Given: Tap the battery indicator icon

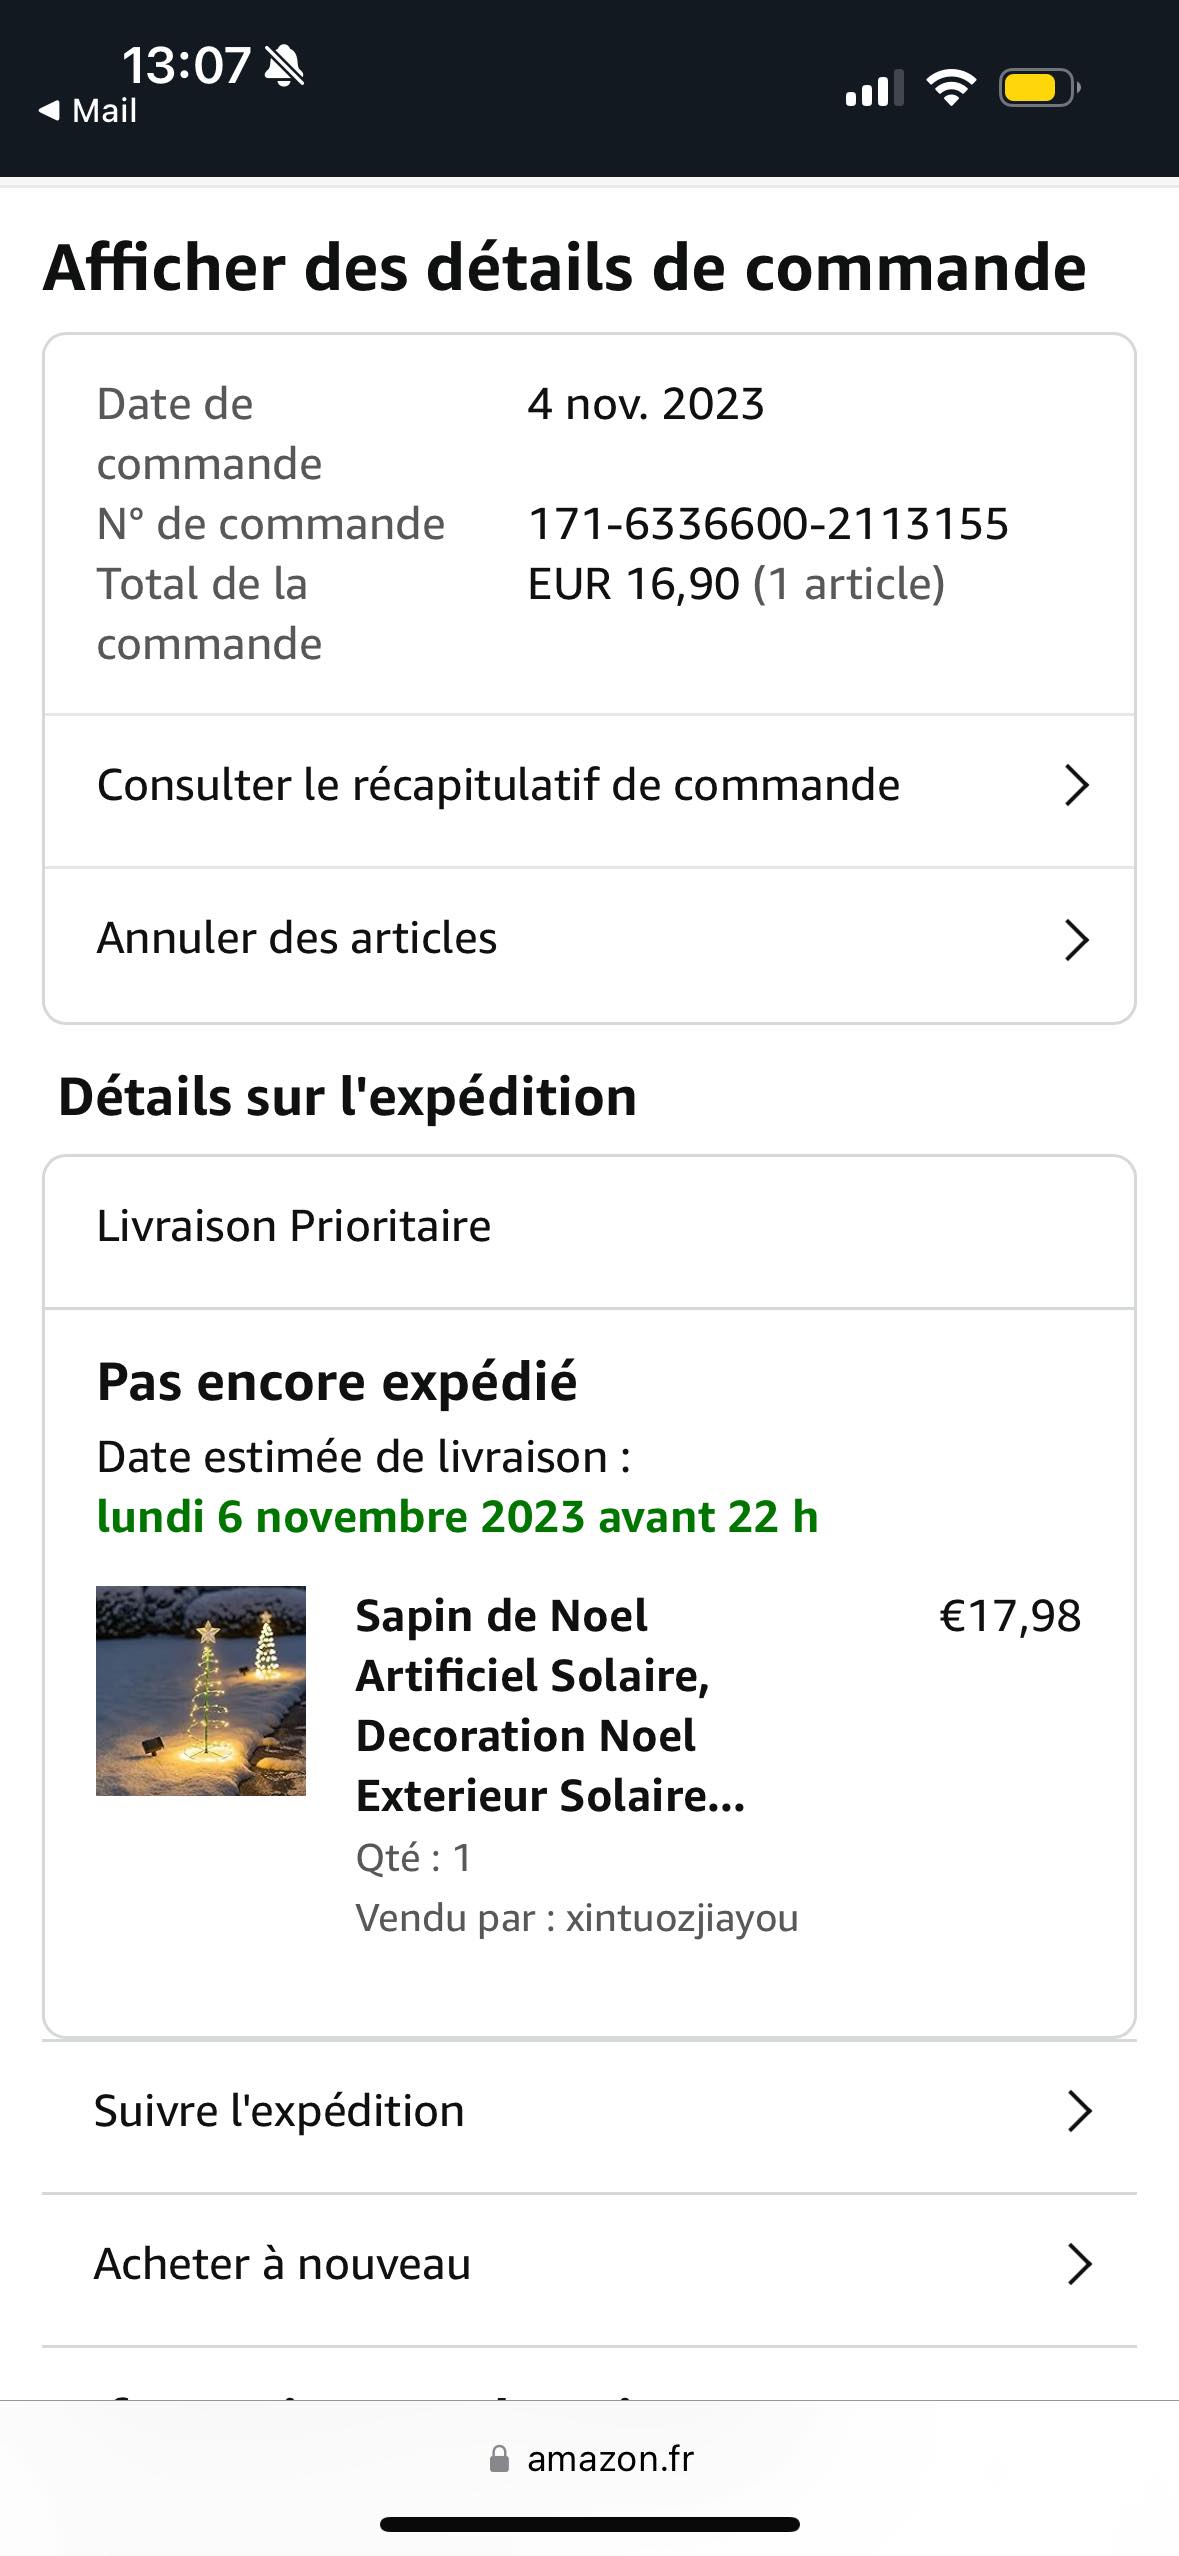Looking at the screenshot, I should pyautogui.click(x=1038, y=88).
